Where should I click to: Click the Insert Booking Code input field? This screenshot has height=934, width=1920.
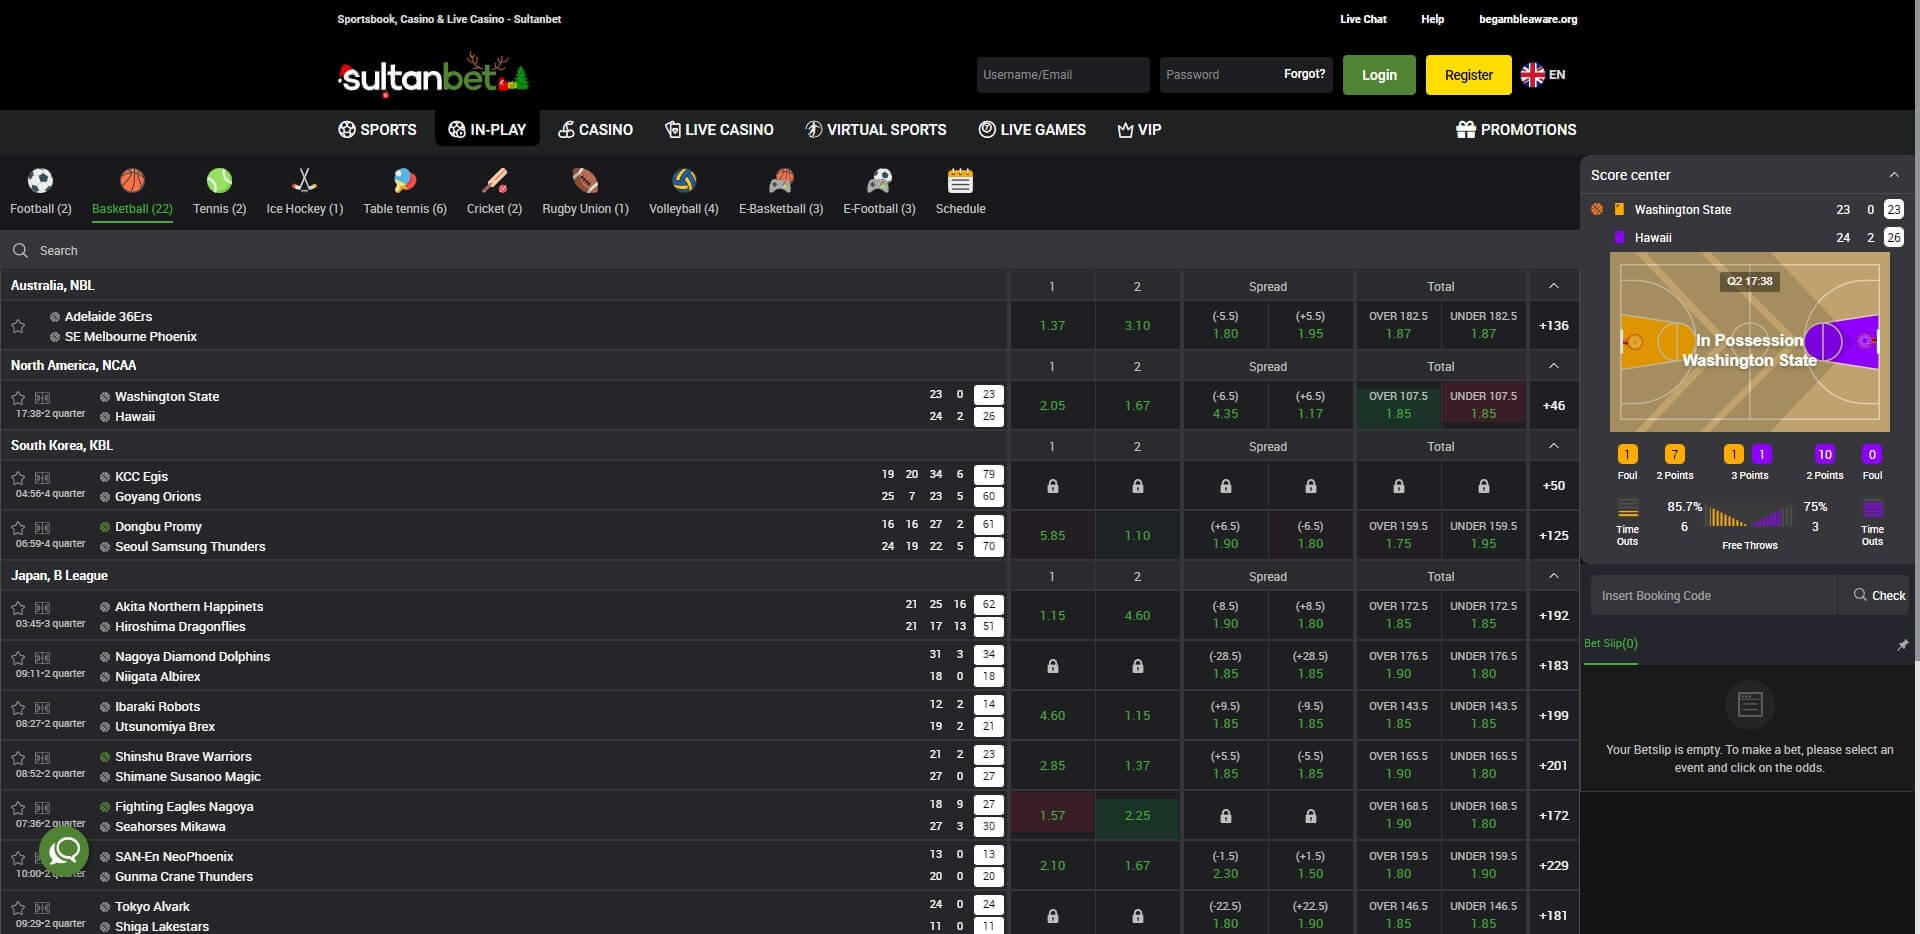pos(1712,595)
